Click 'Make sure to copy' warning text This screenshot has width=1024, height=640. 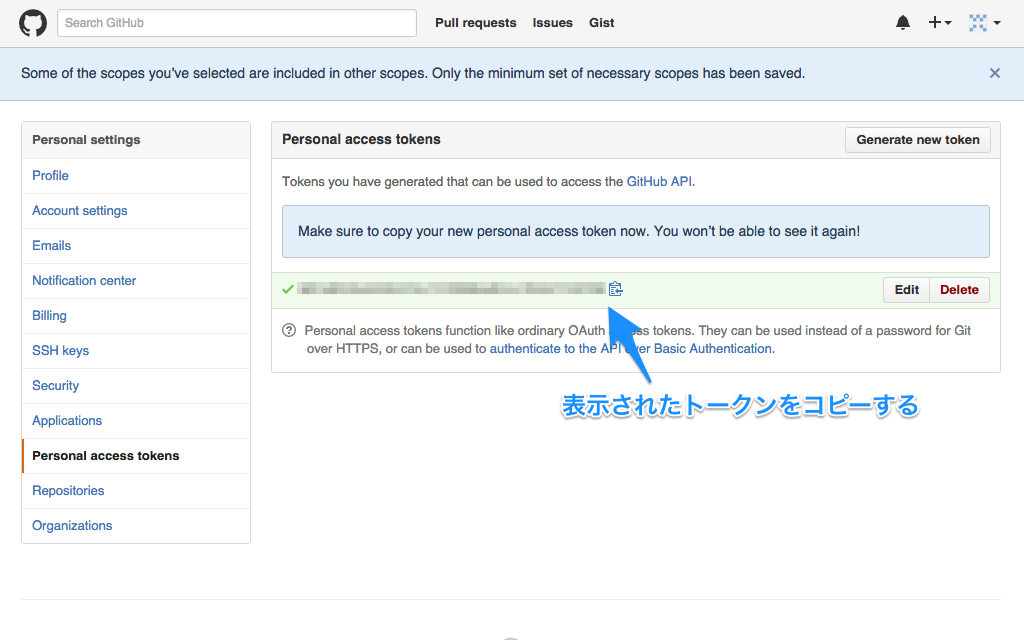[579, 231]
